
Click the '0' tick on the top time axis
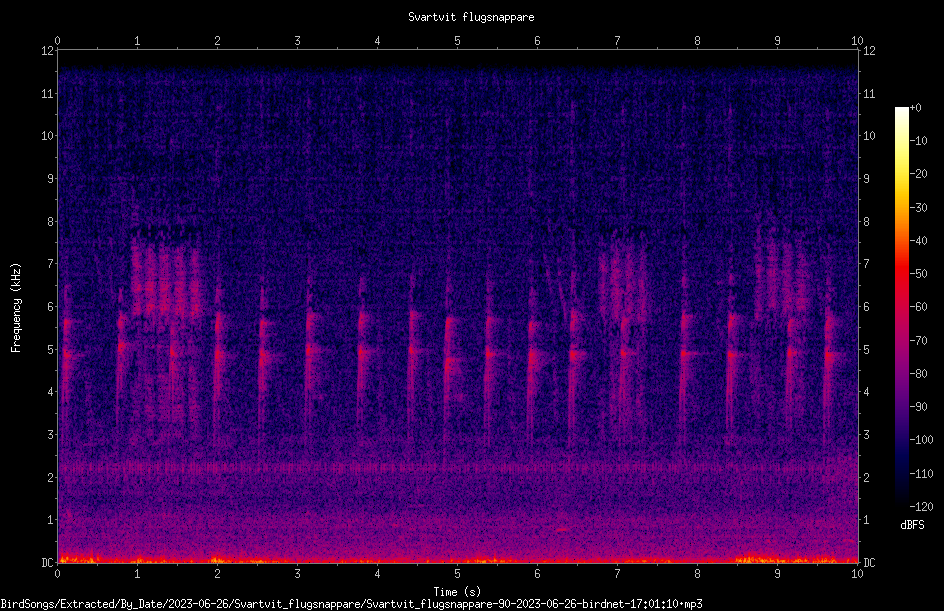click(58, 41)
